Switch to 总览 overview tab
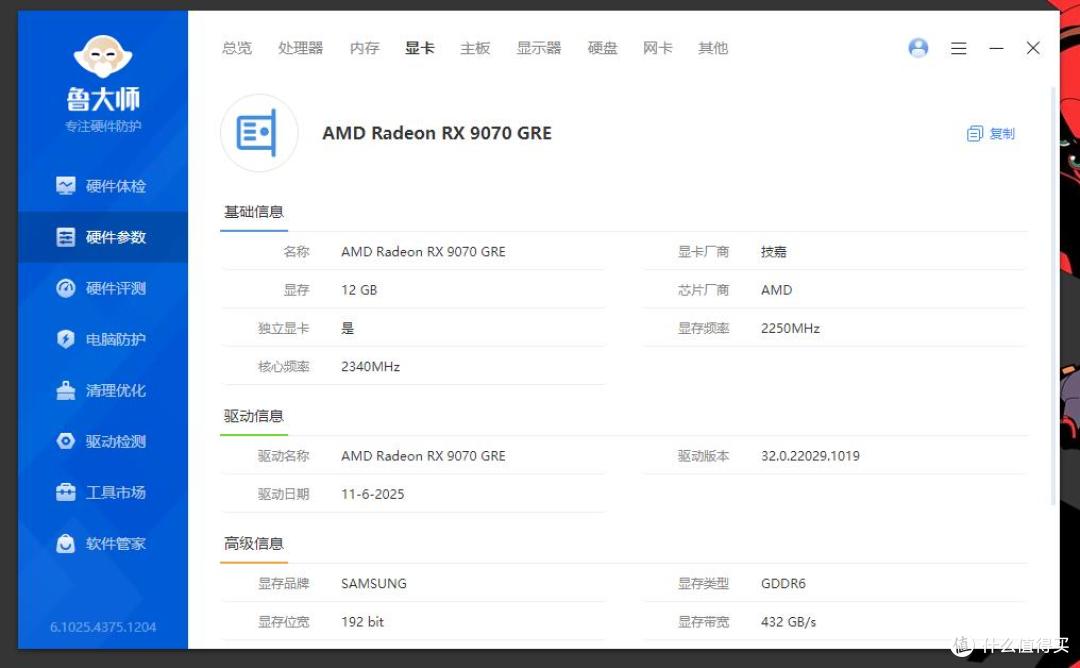Image resolution: width=1080 pixels, height=668 pixels. point(237,48)
